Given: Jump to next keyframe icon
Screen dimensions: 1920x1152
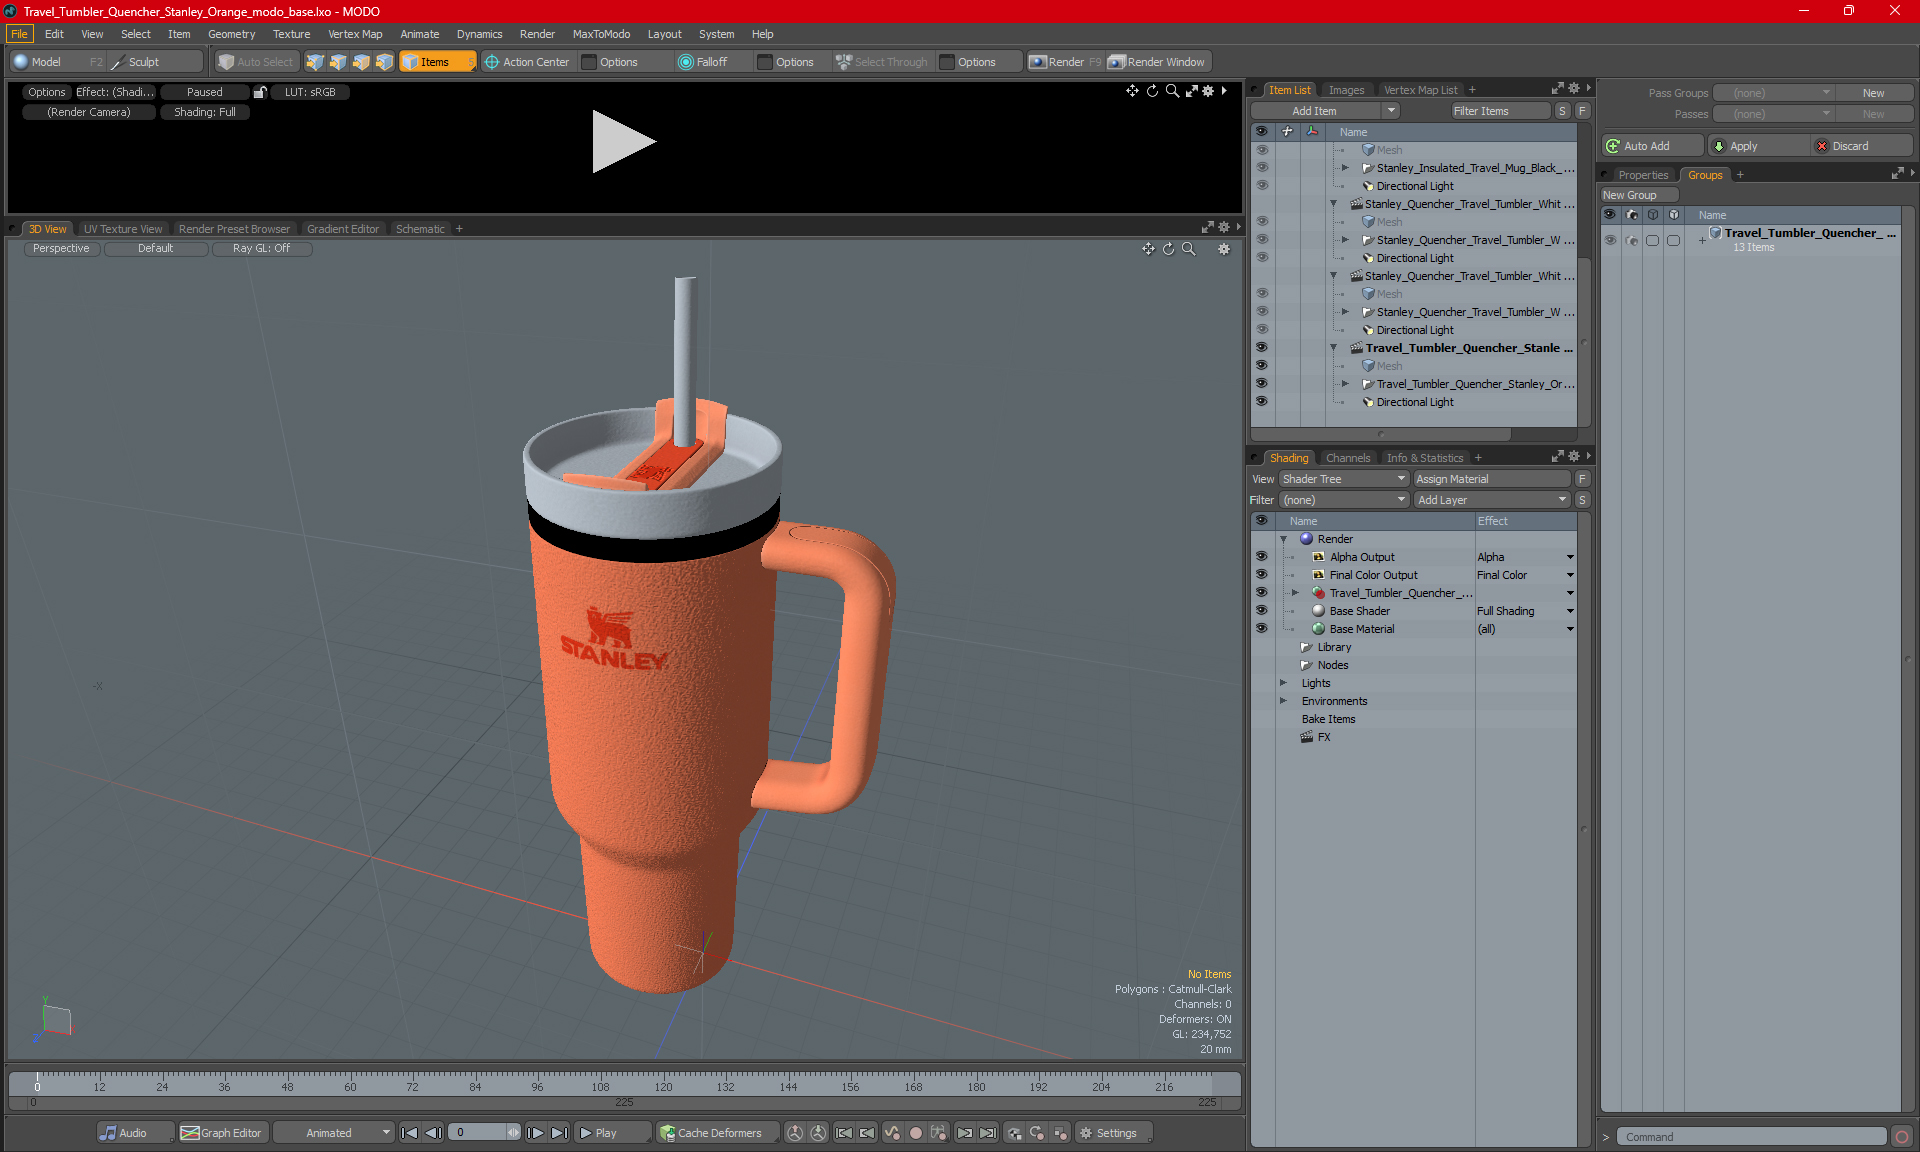Looking at the screenshot, I should point(964,1133).
